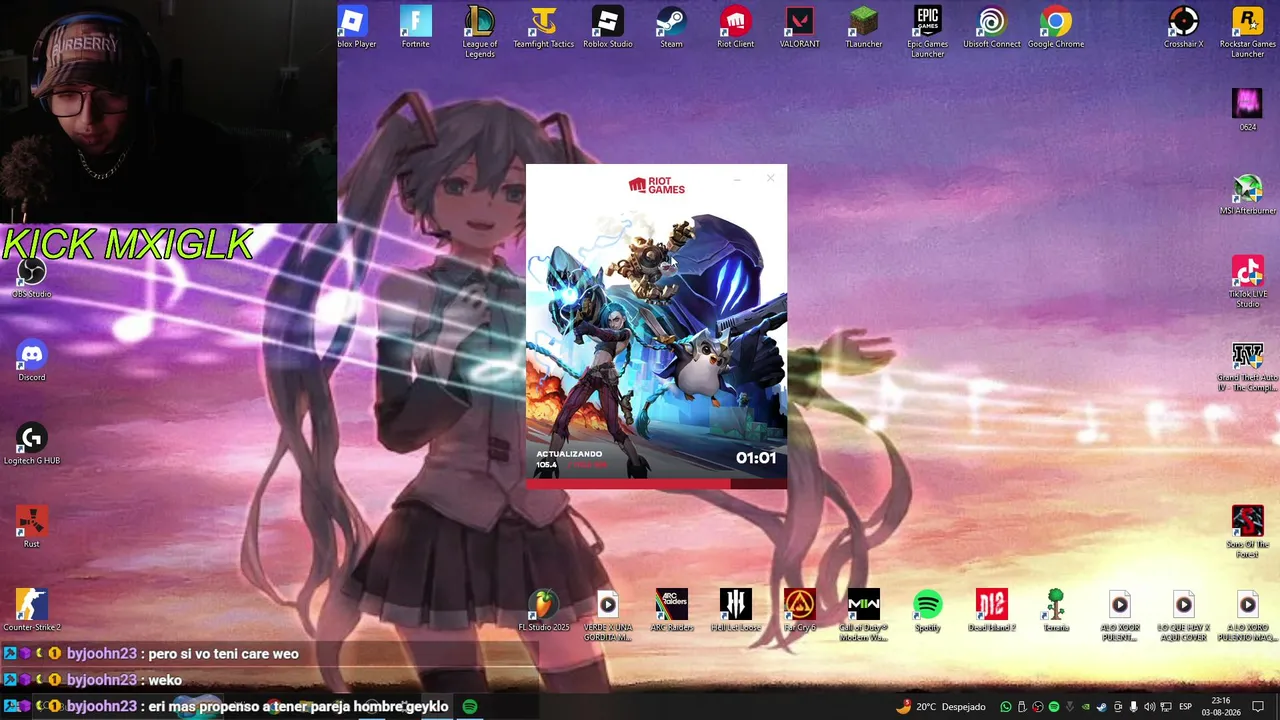
Task: Open Steam from the desktop
Action: [x=671, y=27]
